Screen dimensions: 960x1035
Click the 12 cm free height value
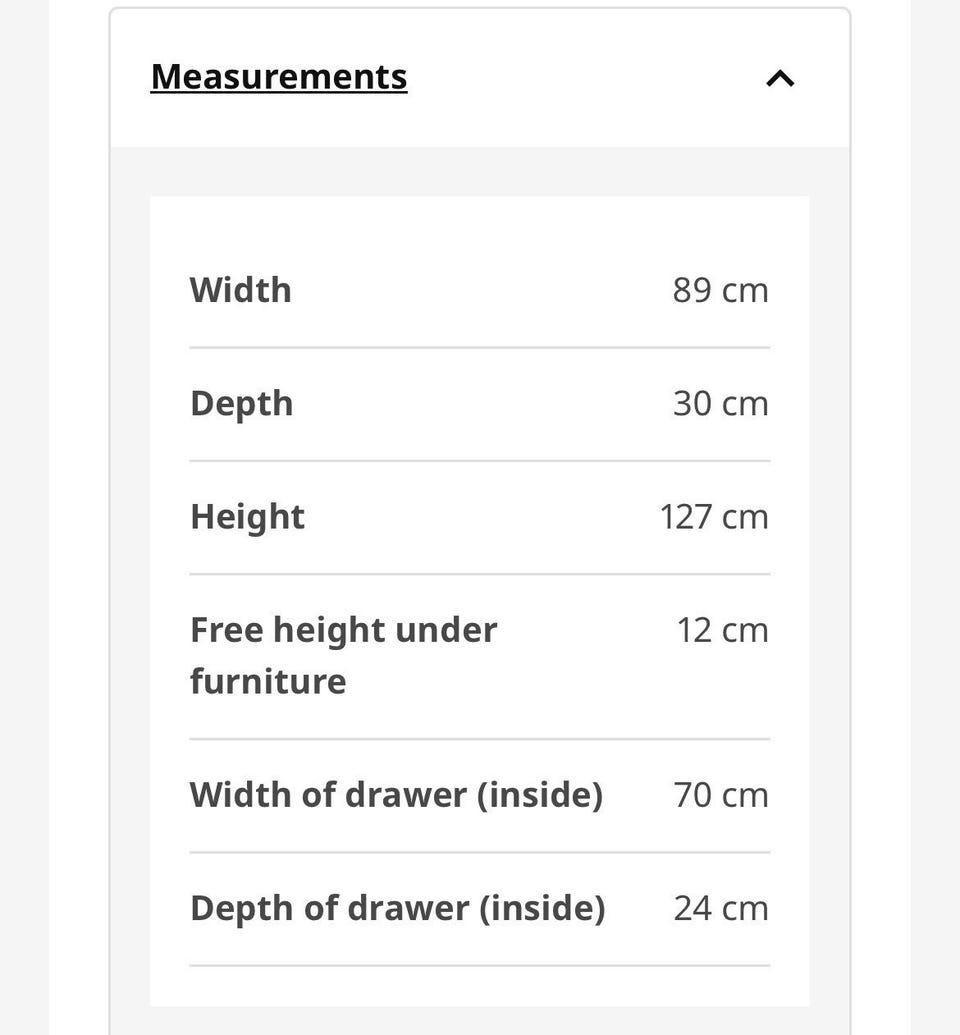[x=723, y=630]
